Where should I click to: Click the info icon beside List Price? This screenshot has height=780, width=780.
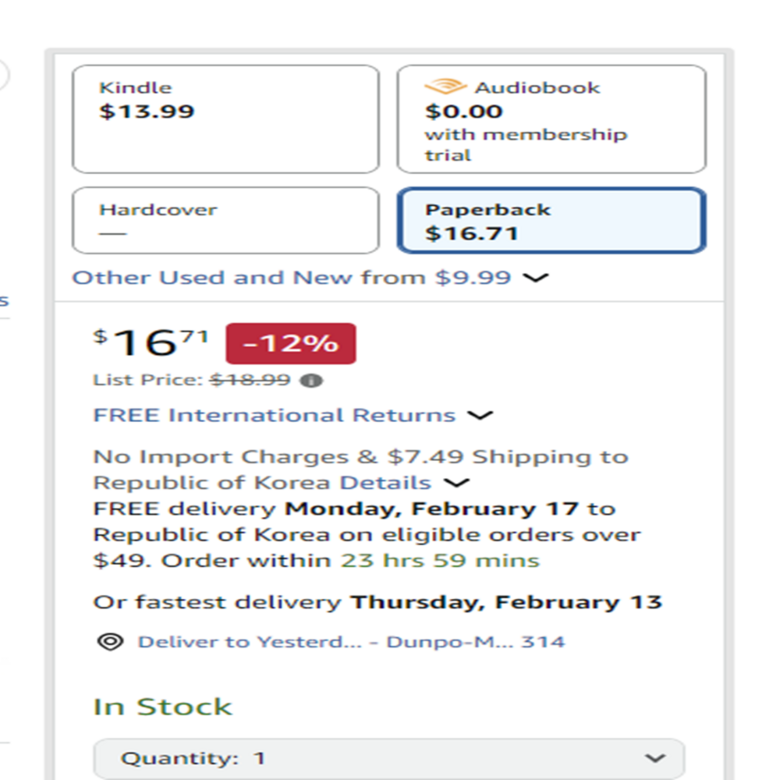(314, 380)
